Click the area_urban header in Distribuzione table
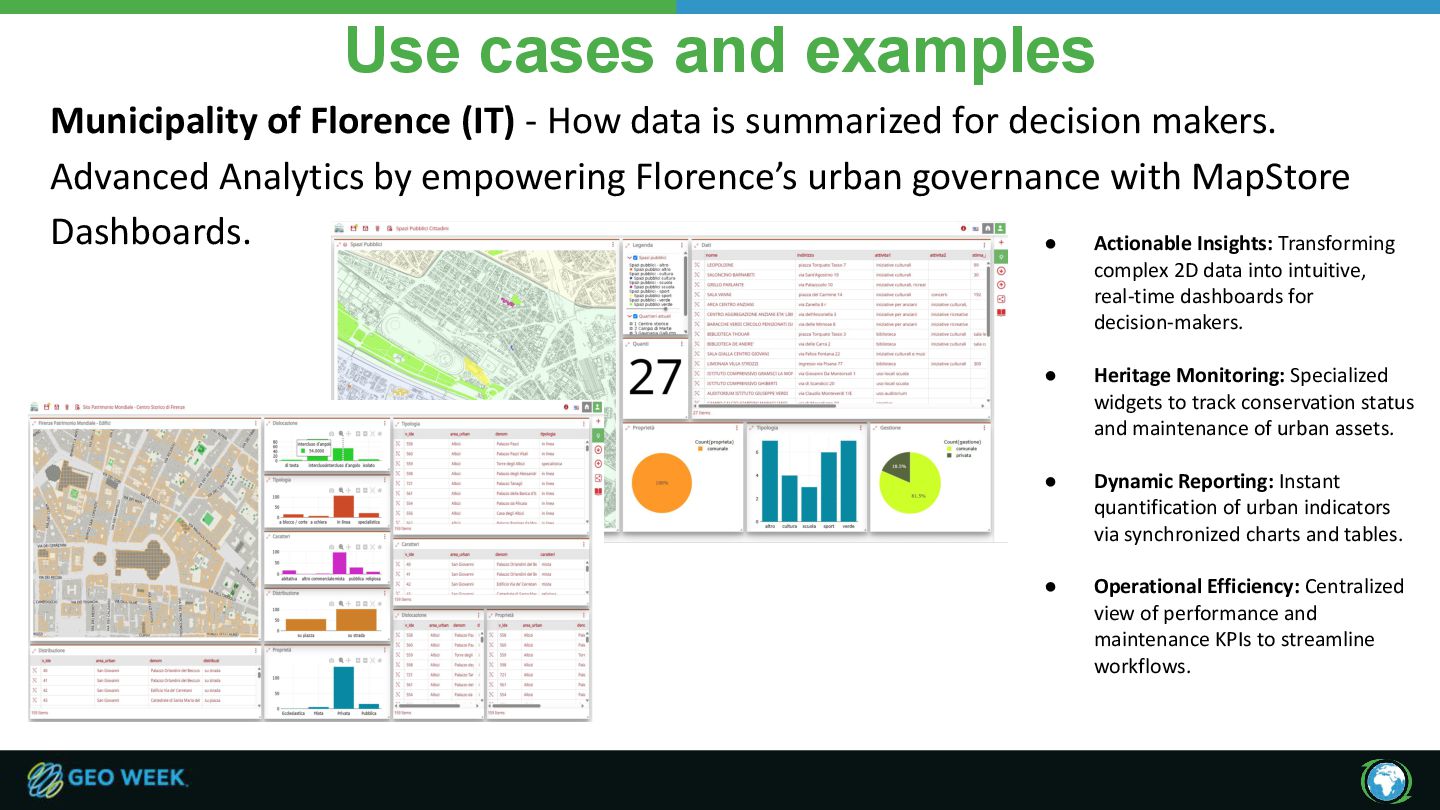1440x810 pixels. point(106,661)
